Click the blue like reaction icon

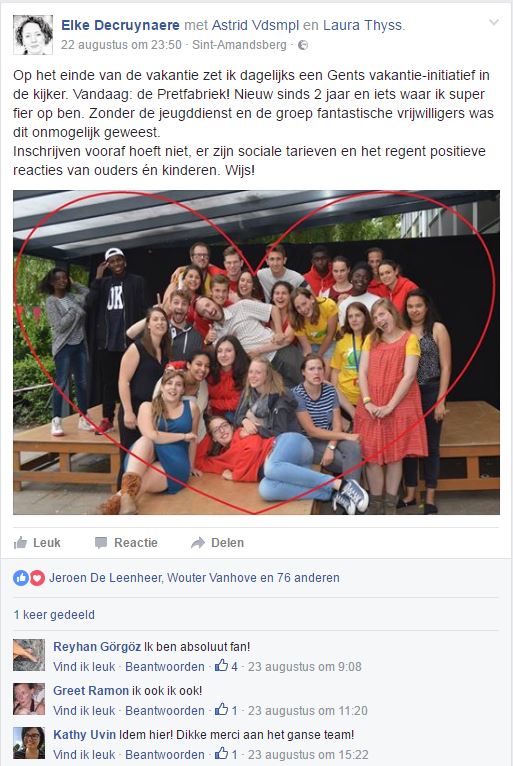(21, 578)
